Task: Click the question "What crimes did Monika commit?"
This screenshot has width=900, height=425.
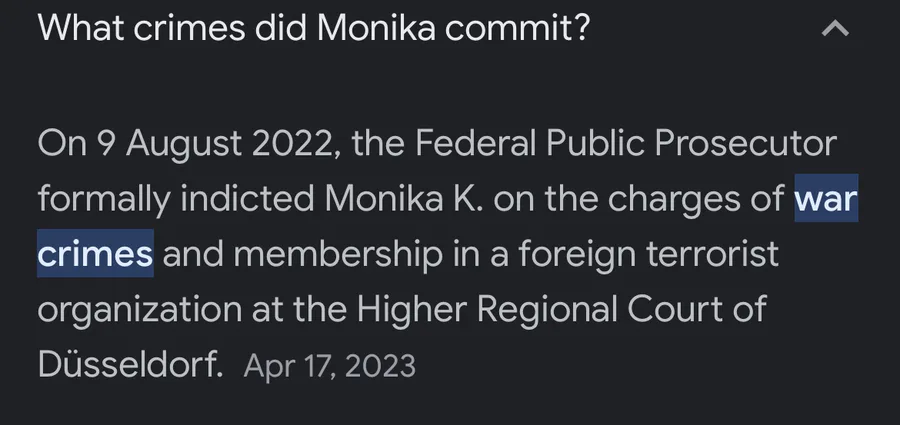Action: pyautogui.click(x=313, y=27)
